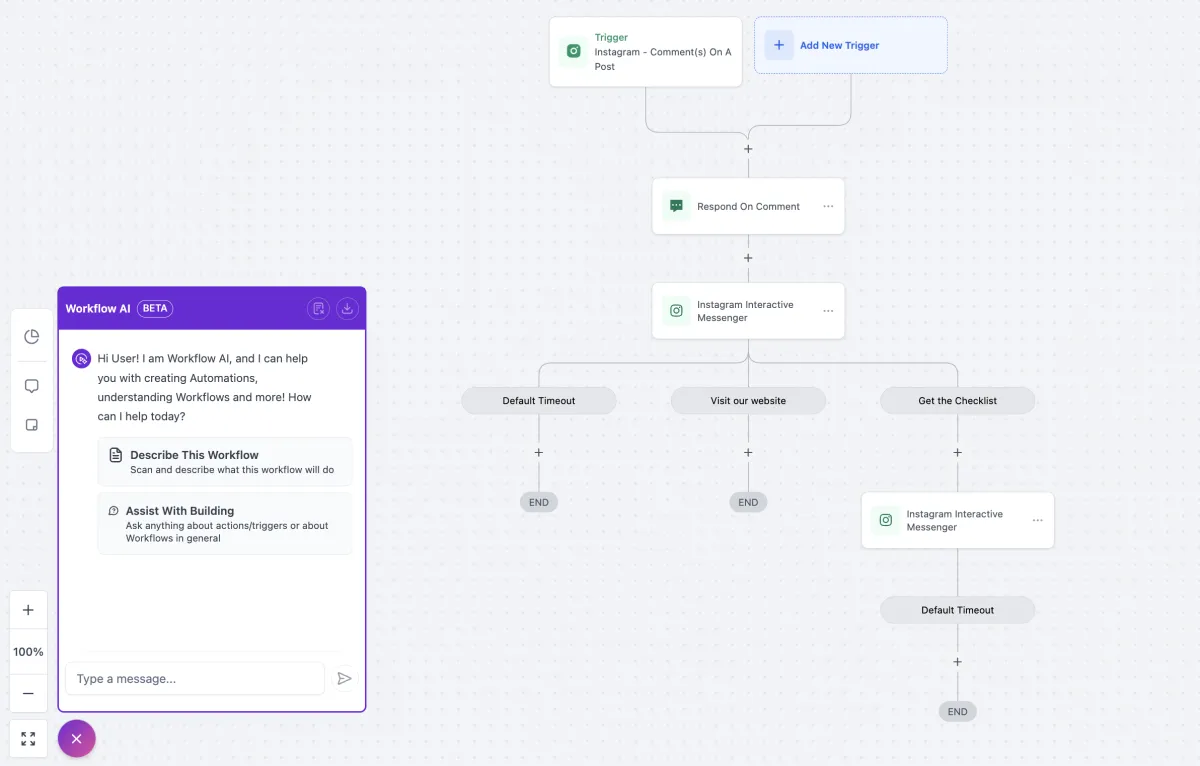This screenshot has height=766, width=1200.
Task: Open options menu for Respond On Comment
Action: pos(828,206)
